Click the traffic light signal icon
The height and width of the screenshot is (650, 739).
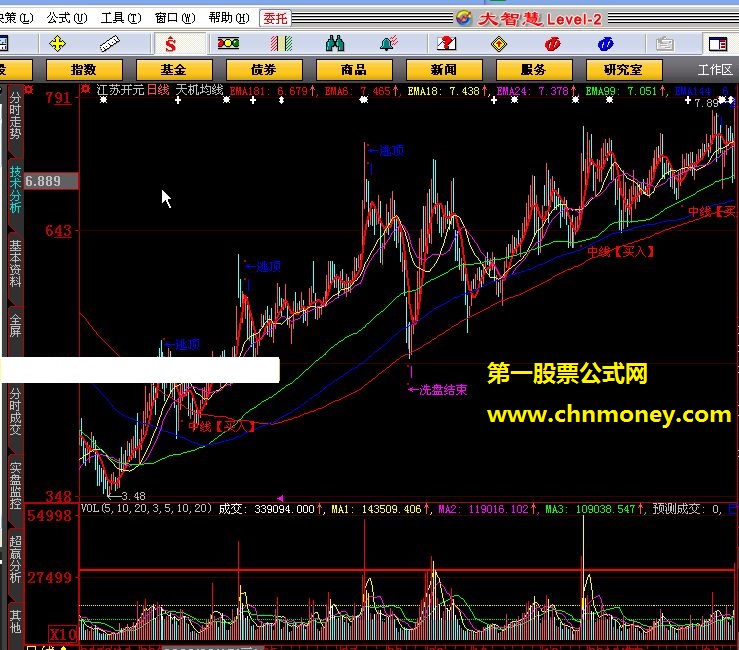tap(228, 44)
